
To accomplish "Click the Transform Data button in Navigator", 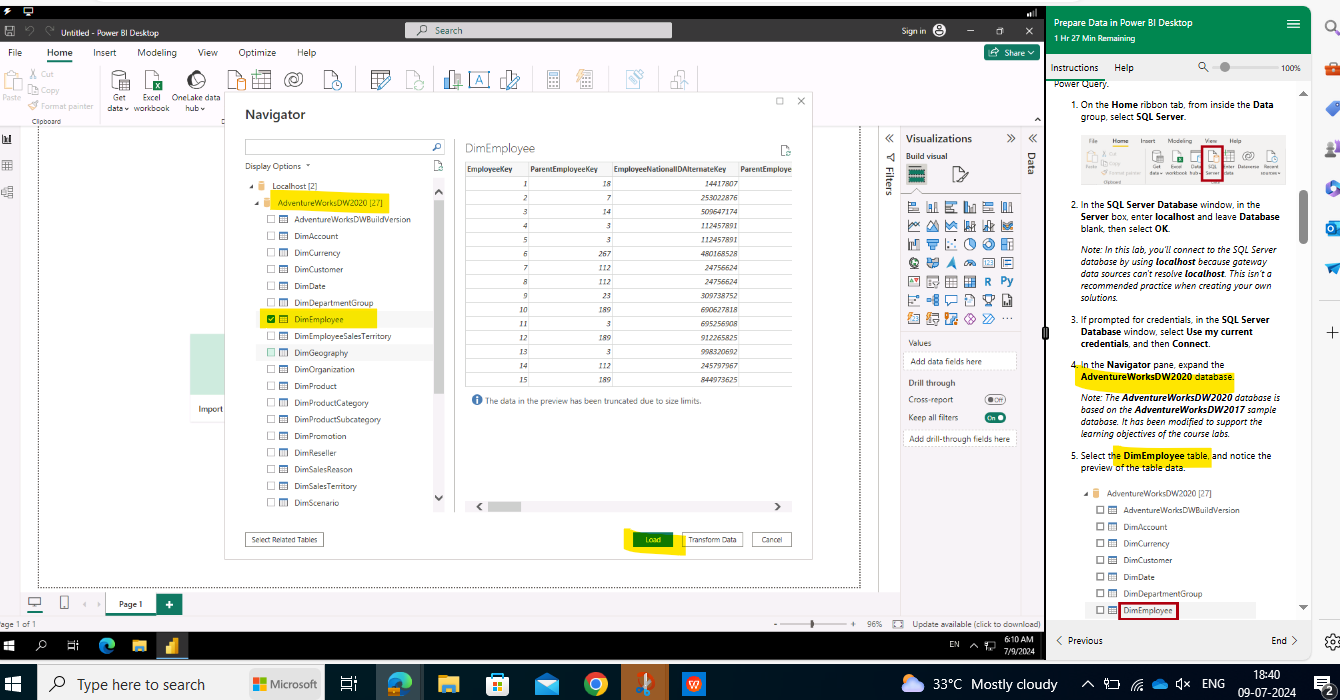I will pyautogui.click(x=713, y=540).
